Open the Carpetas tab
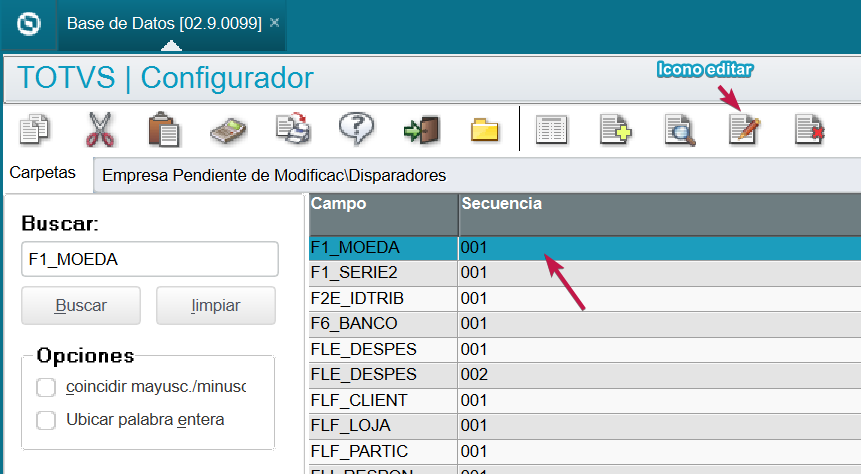Viewport: 861px width, 474px height. (x=43, y=172)
